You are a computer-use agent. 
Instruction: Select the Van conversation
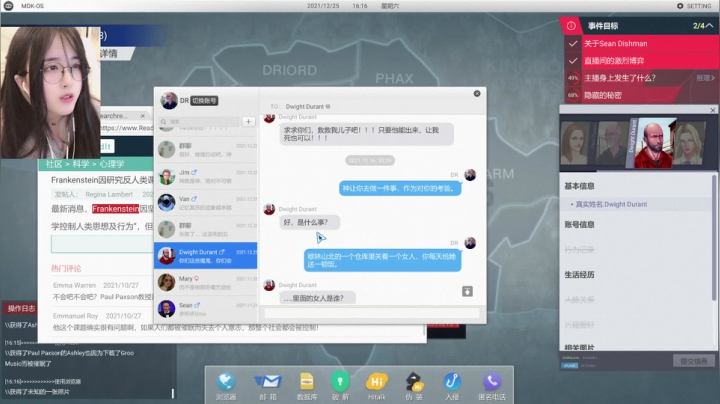pos(206,203)
